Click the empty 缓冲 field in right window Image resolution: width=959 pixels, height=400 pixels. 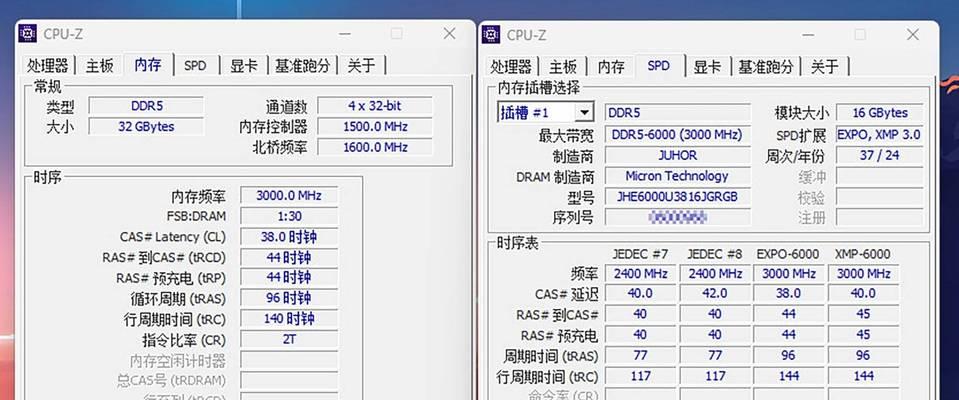pyautogui.click(x=879, y=176)
